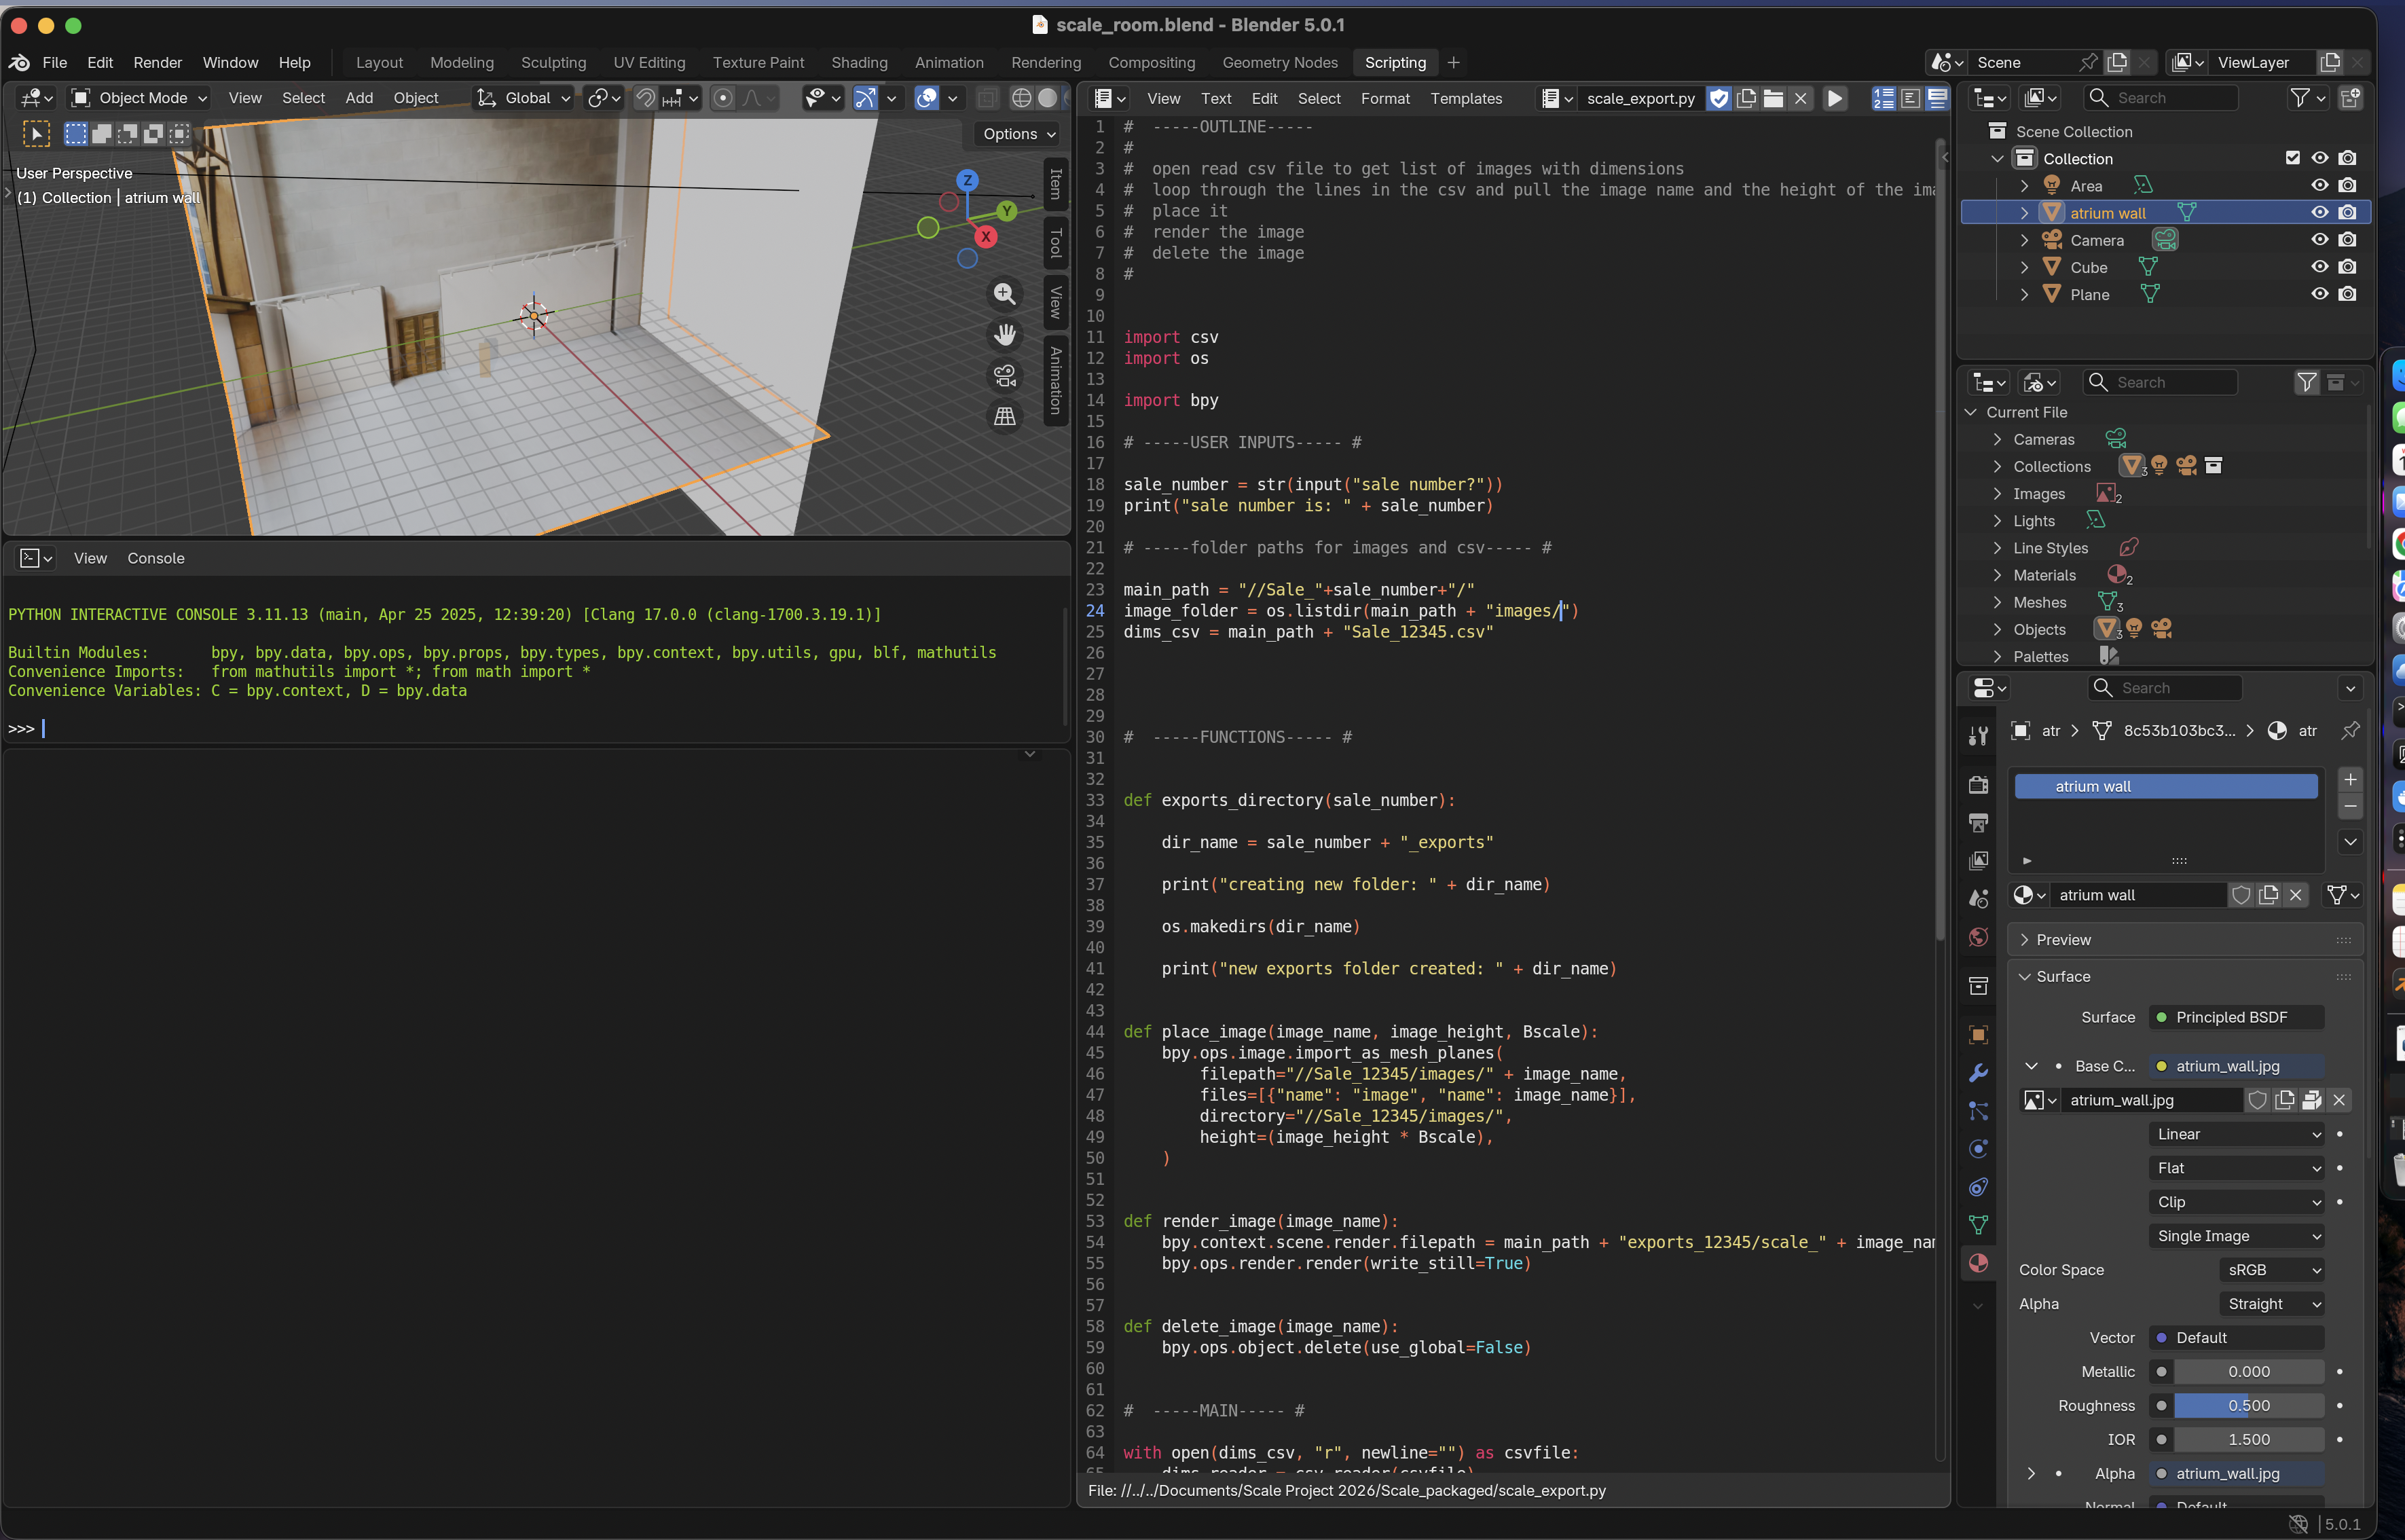Click the Vector Default button
The image size is (2405, 1540).
point(2236,1338)
